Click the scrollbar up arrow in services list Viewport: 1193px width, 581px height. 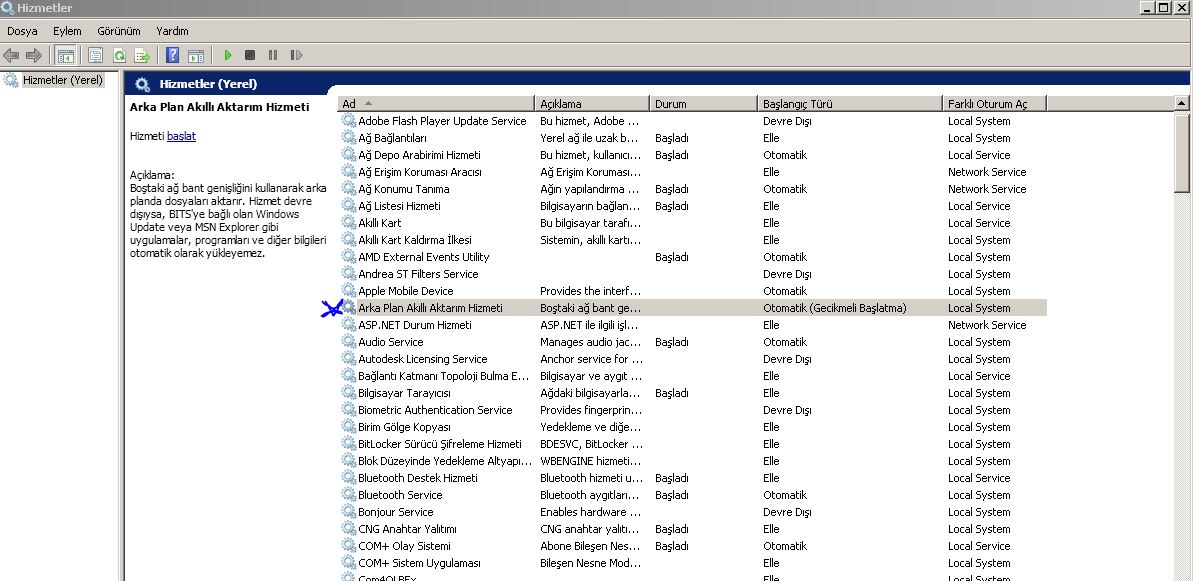1182,103
